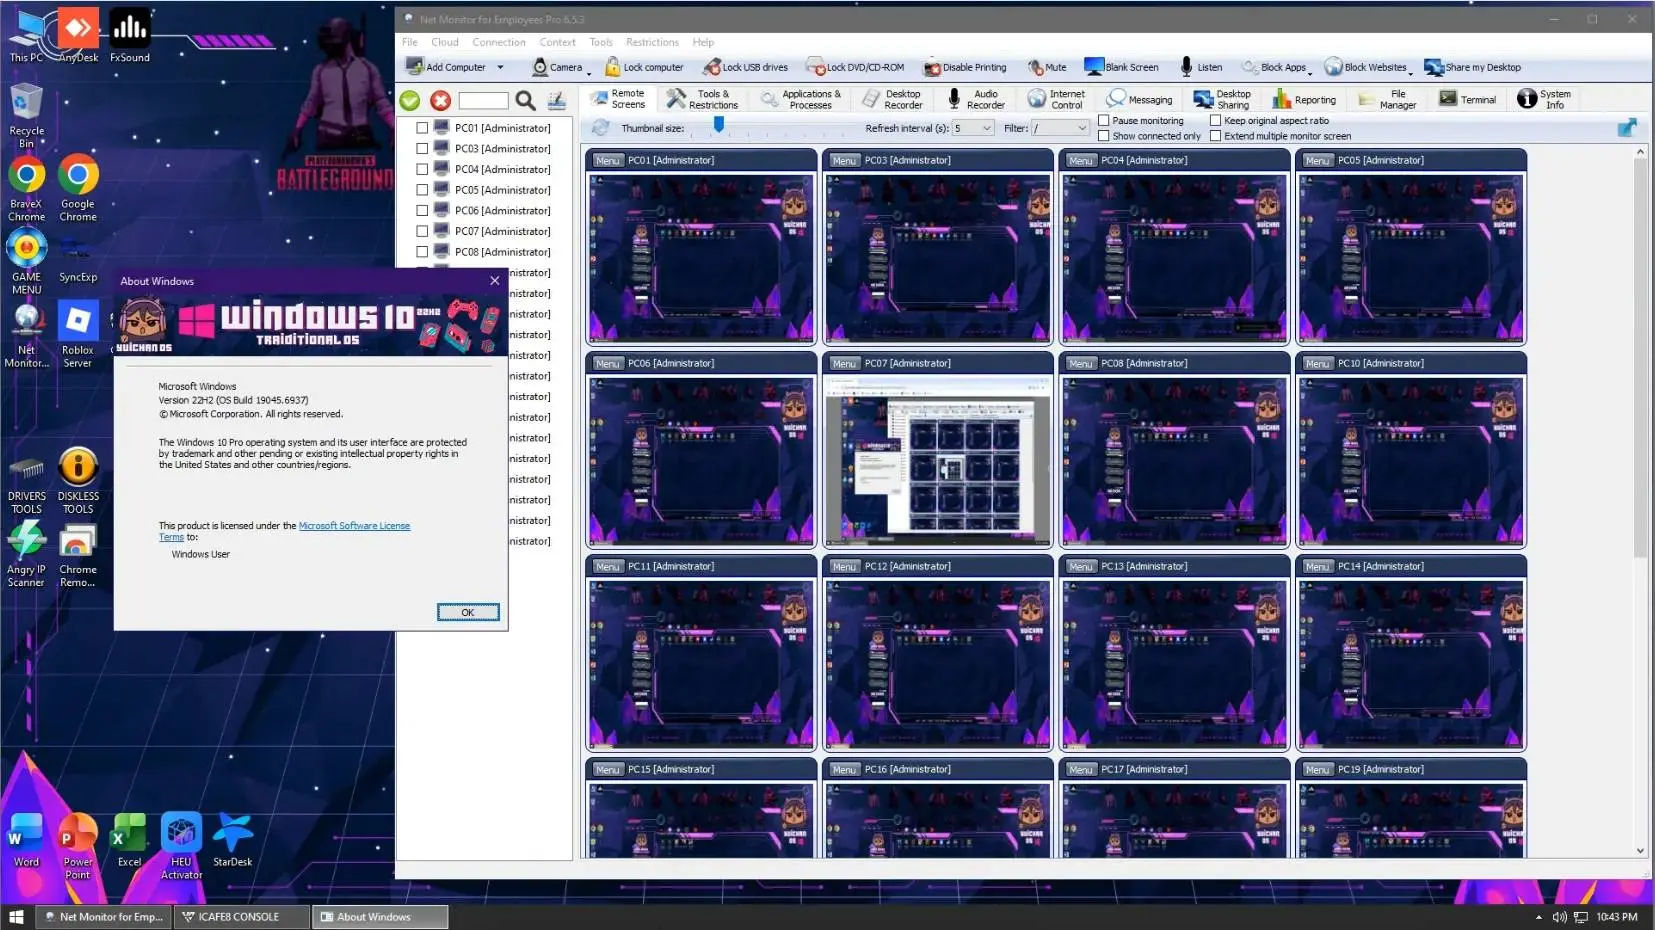The image size is (1655, 930).
Task: Open the Menu button of the PC05 thumbnail
Action: pos(1318,160)
